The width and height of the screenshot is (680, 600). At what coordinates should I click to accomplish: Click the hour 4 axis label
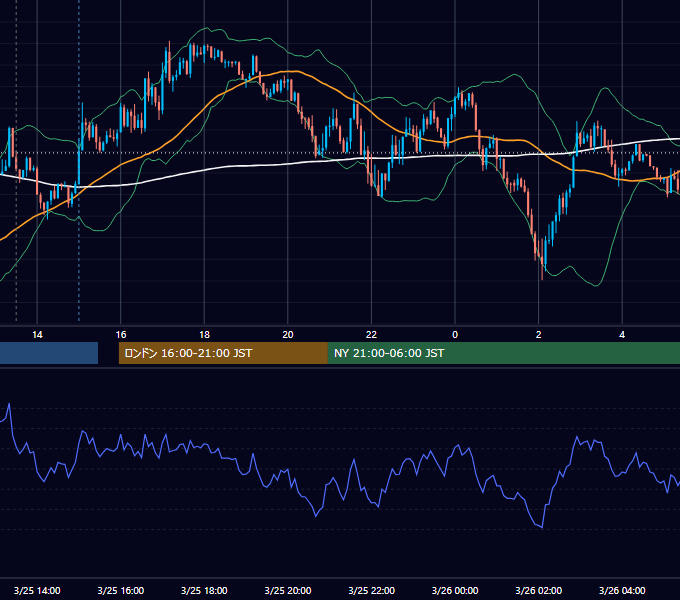[x=622, y=335]
